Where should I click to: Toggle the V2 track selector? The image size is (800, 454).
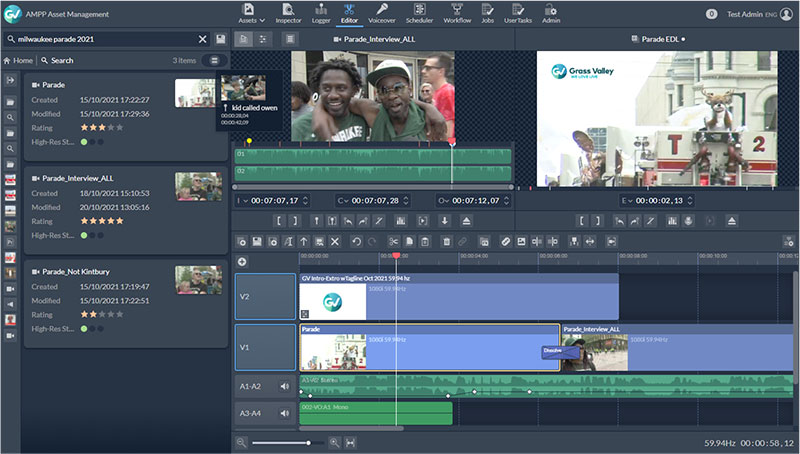click(x=265, y=296)
